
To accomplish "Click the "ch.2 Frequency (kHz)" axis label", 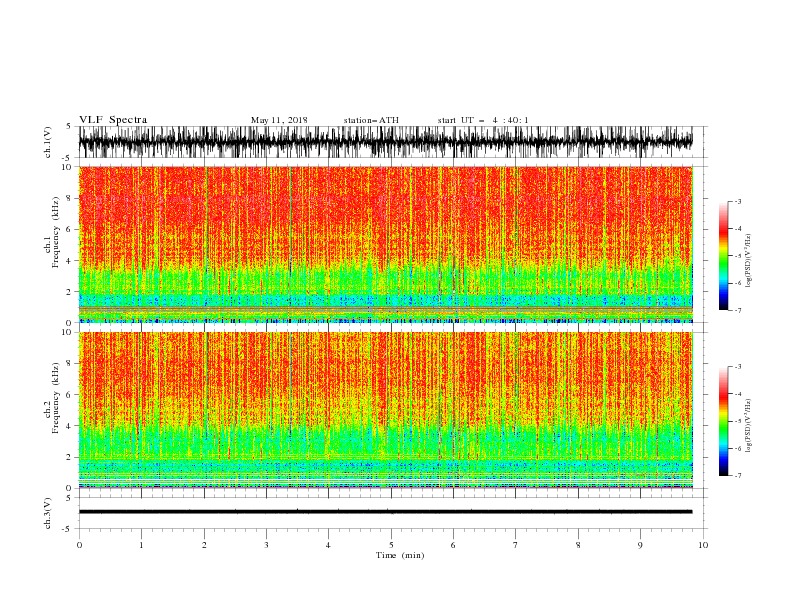I will click(52, 397).
